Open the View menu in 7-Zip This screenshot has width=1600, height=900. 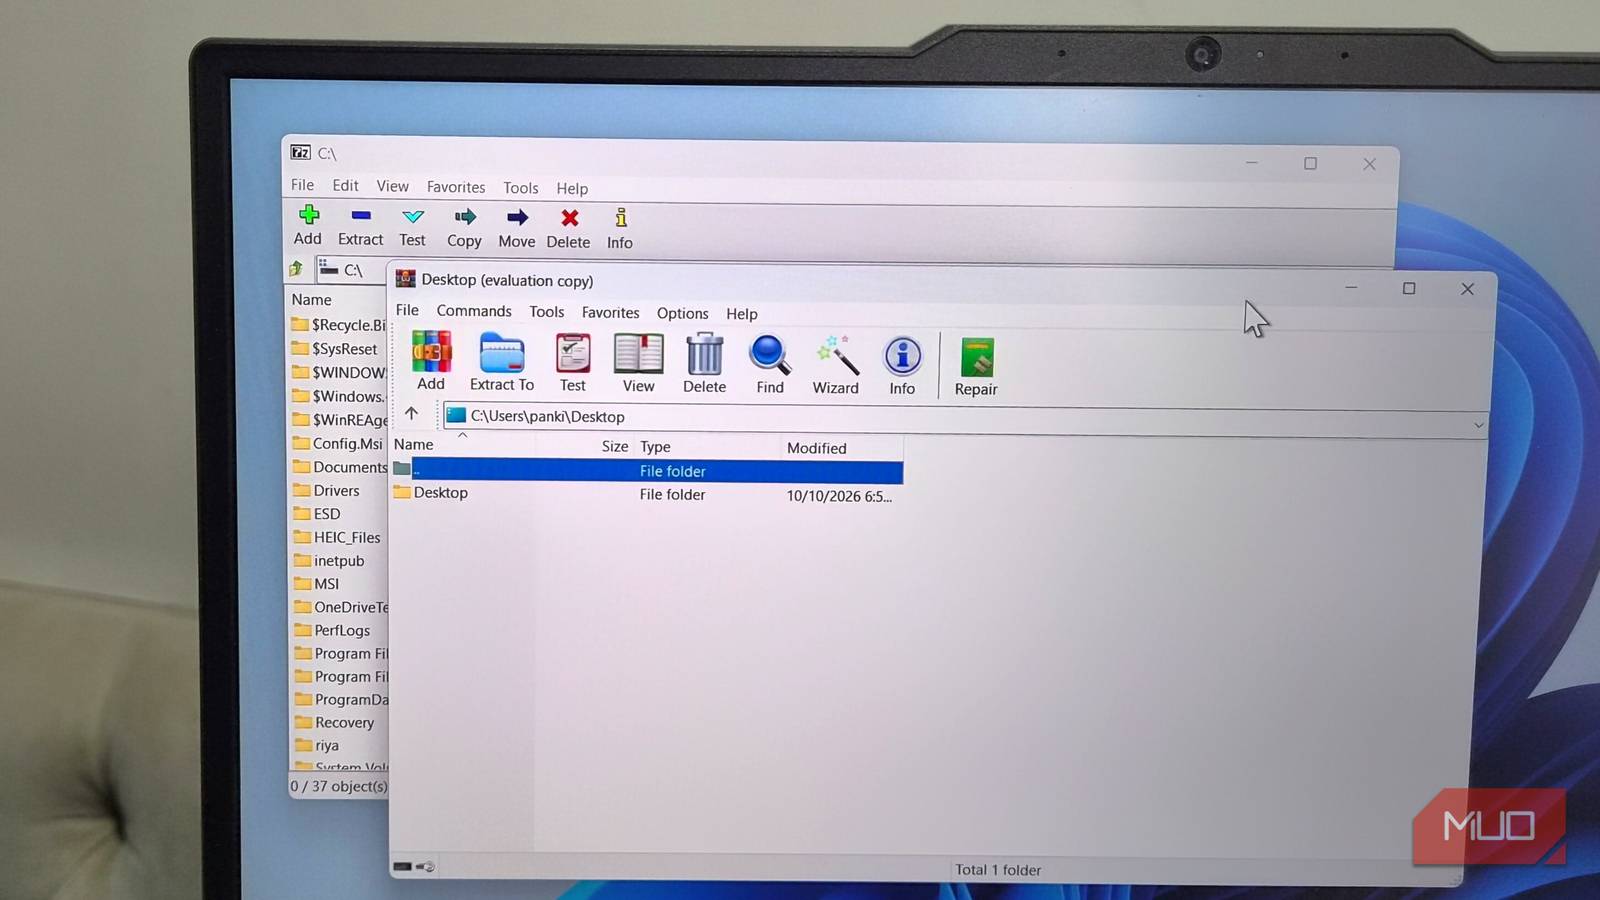(x=392, y=186)
